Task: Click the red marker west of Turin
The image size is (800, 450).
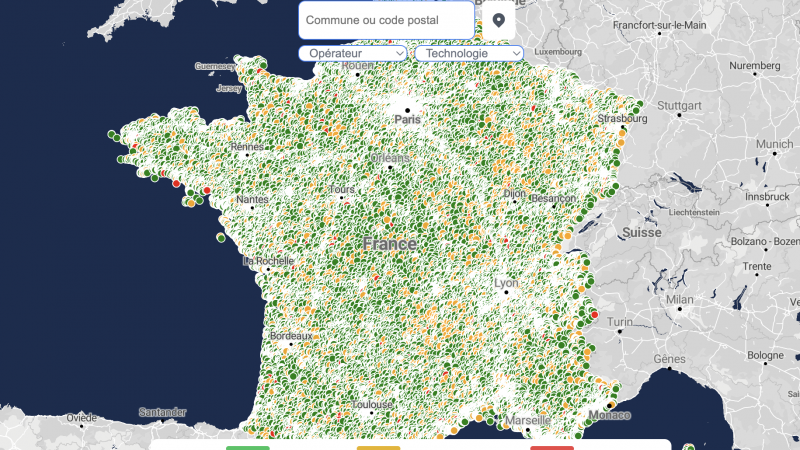Action: pyautogui.click(x=595, y=315)
